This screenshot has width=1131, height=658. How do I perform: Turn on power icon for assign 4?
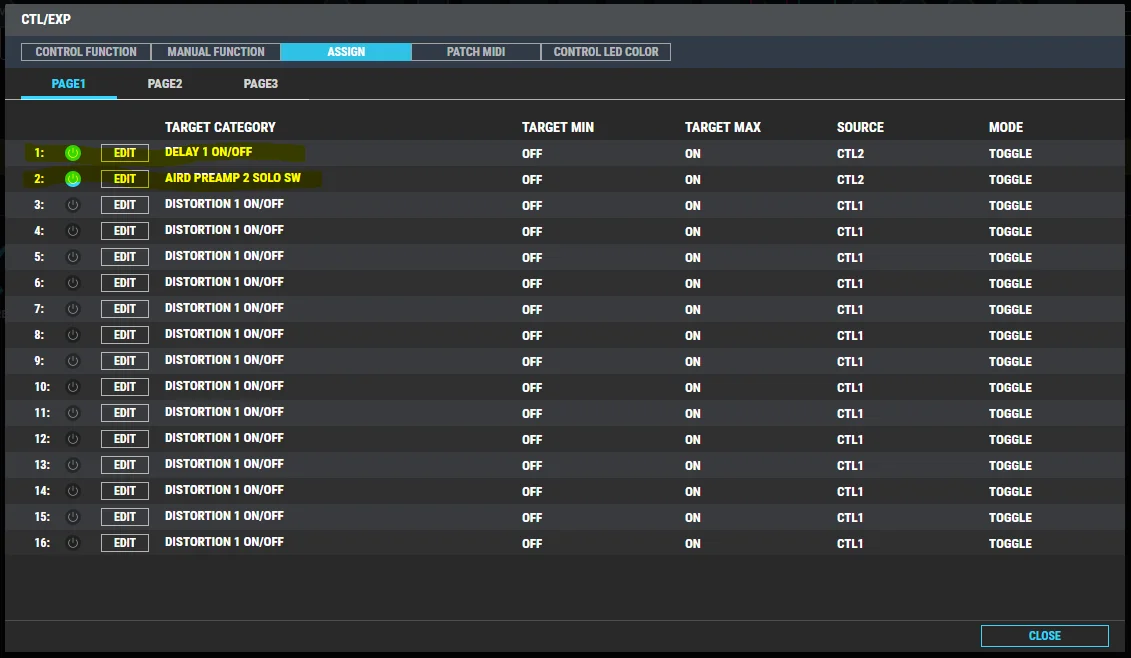click(72, 231)
